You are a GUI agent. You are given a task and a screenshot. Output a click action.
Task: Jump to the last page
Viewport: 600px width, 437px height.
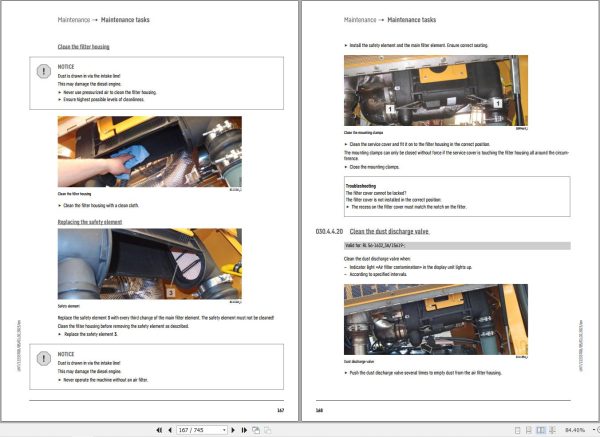[244, 430]
